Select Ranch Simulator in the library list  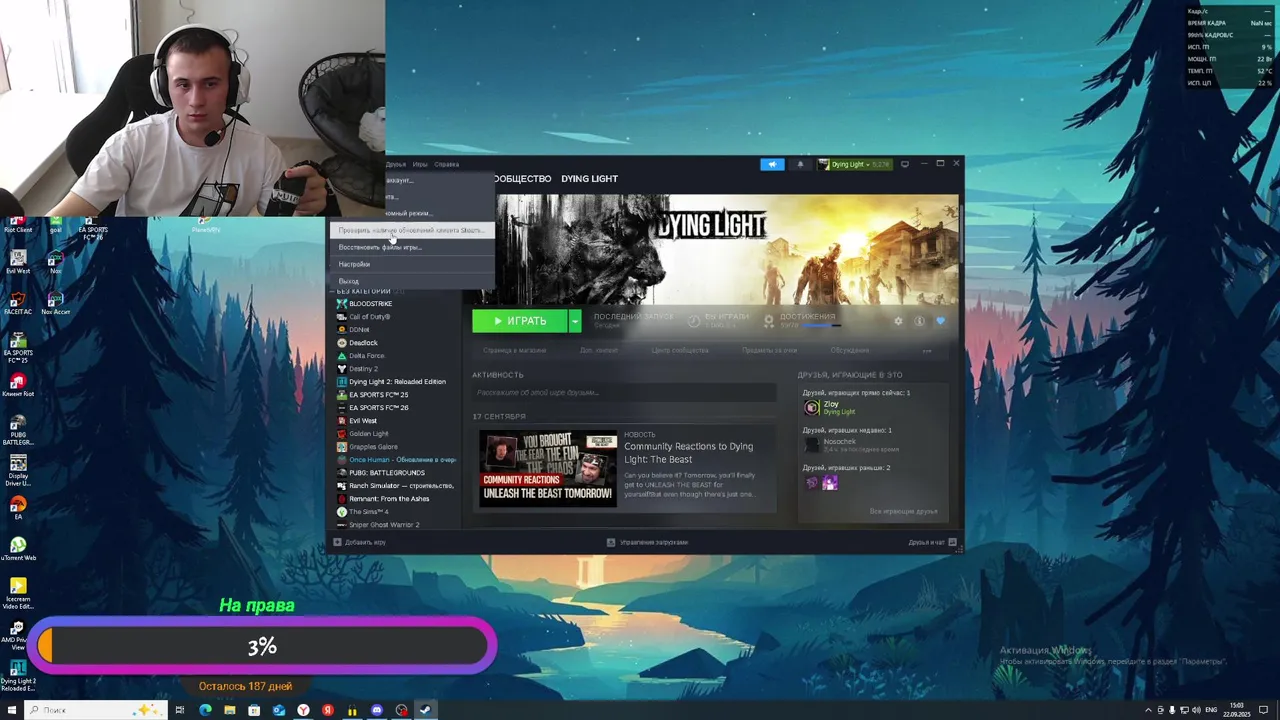coord(400,486)
